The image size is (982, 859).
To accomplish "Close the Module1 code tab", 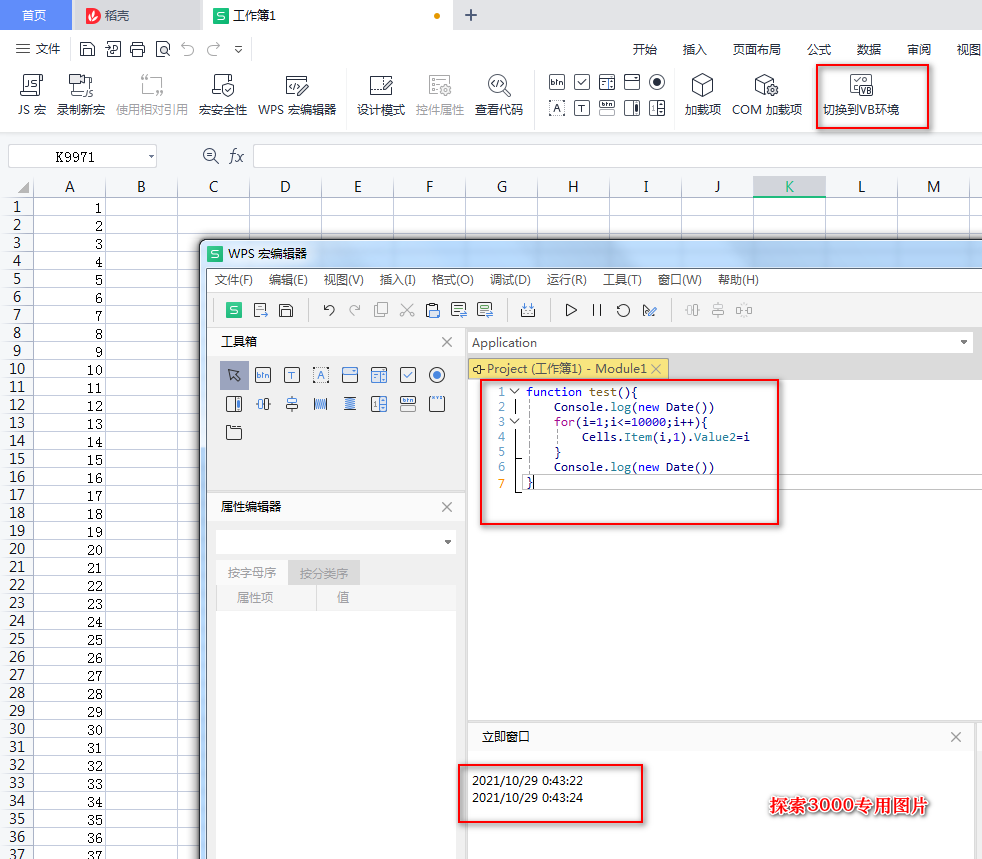I will (656, 369).
